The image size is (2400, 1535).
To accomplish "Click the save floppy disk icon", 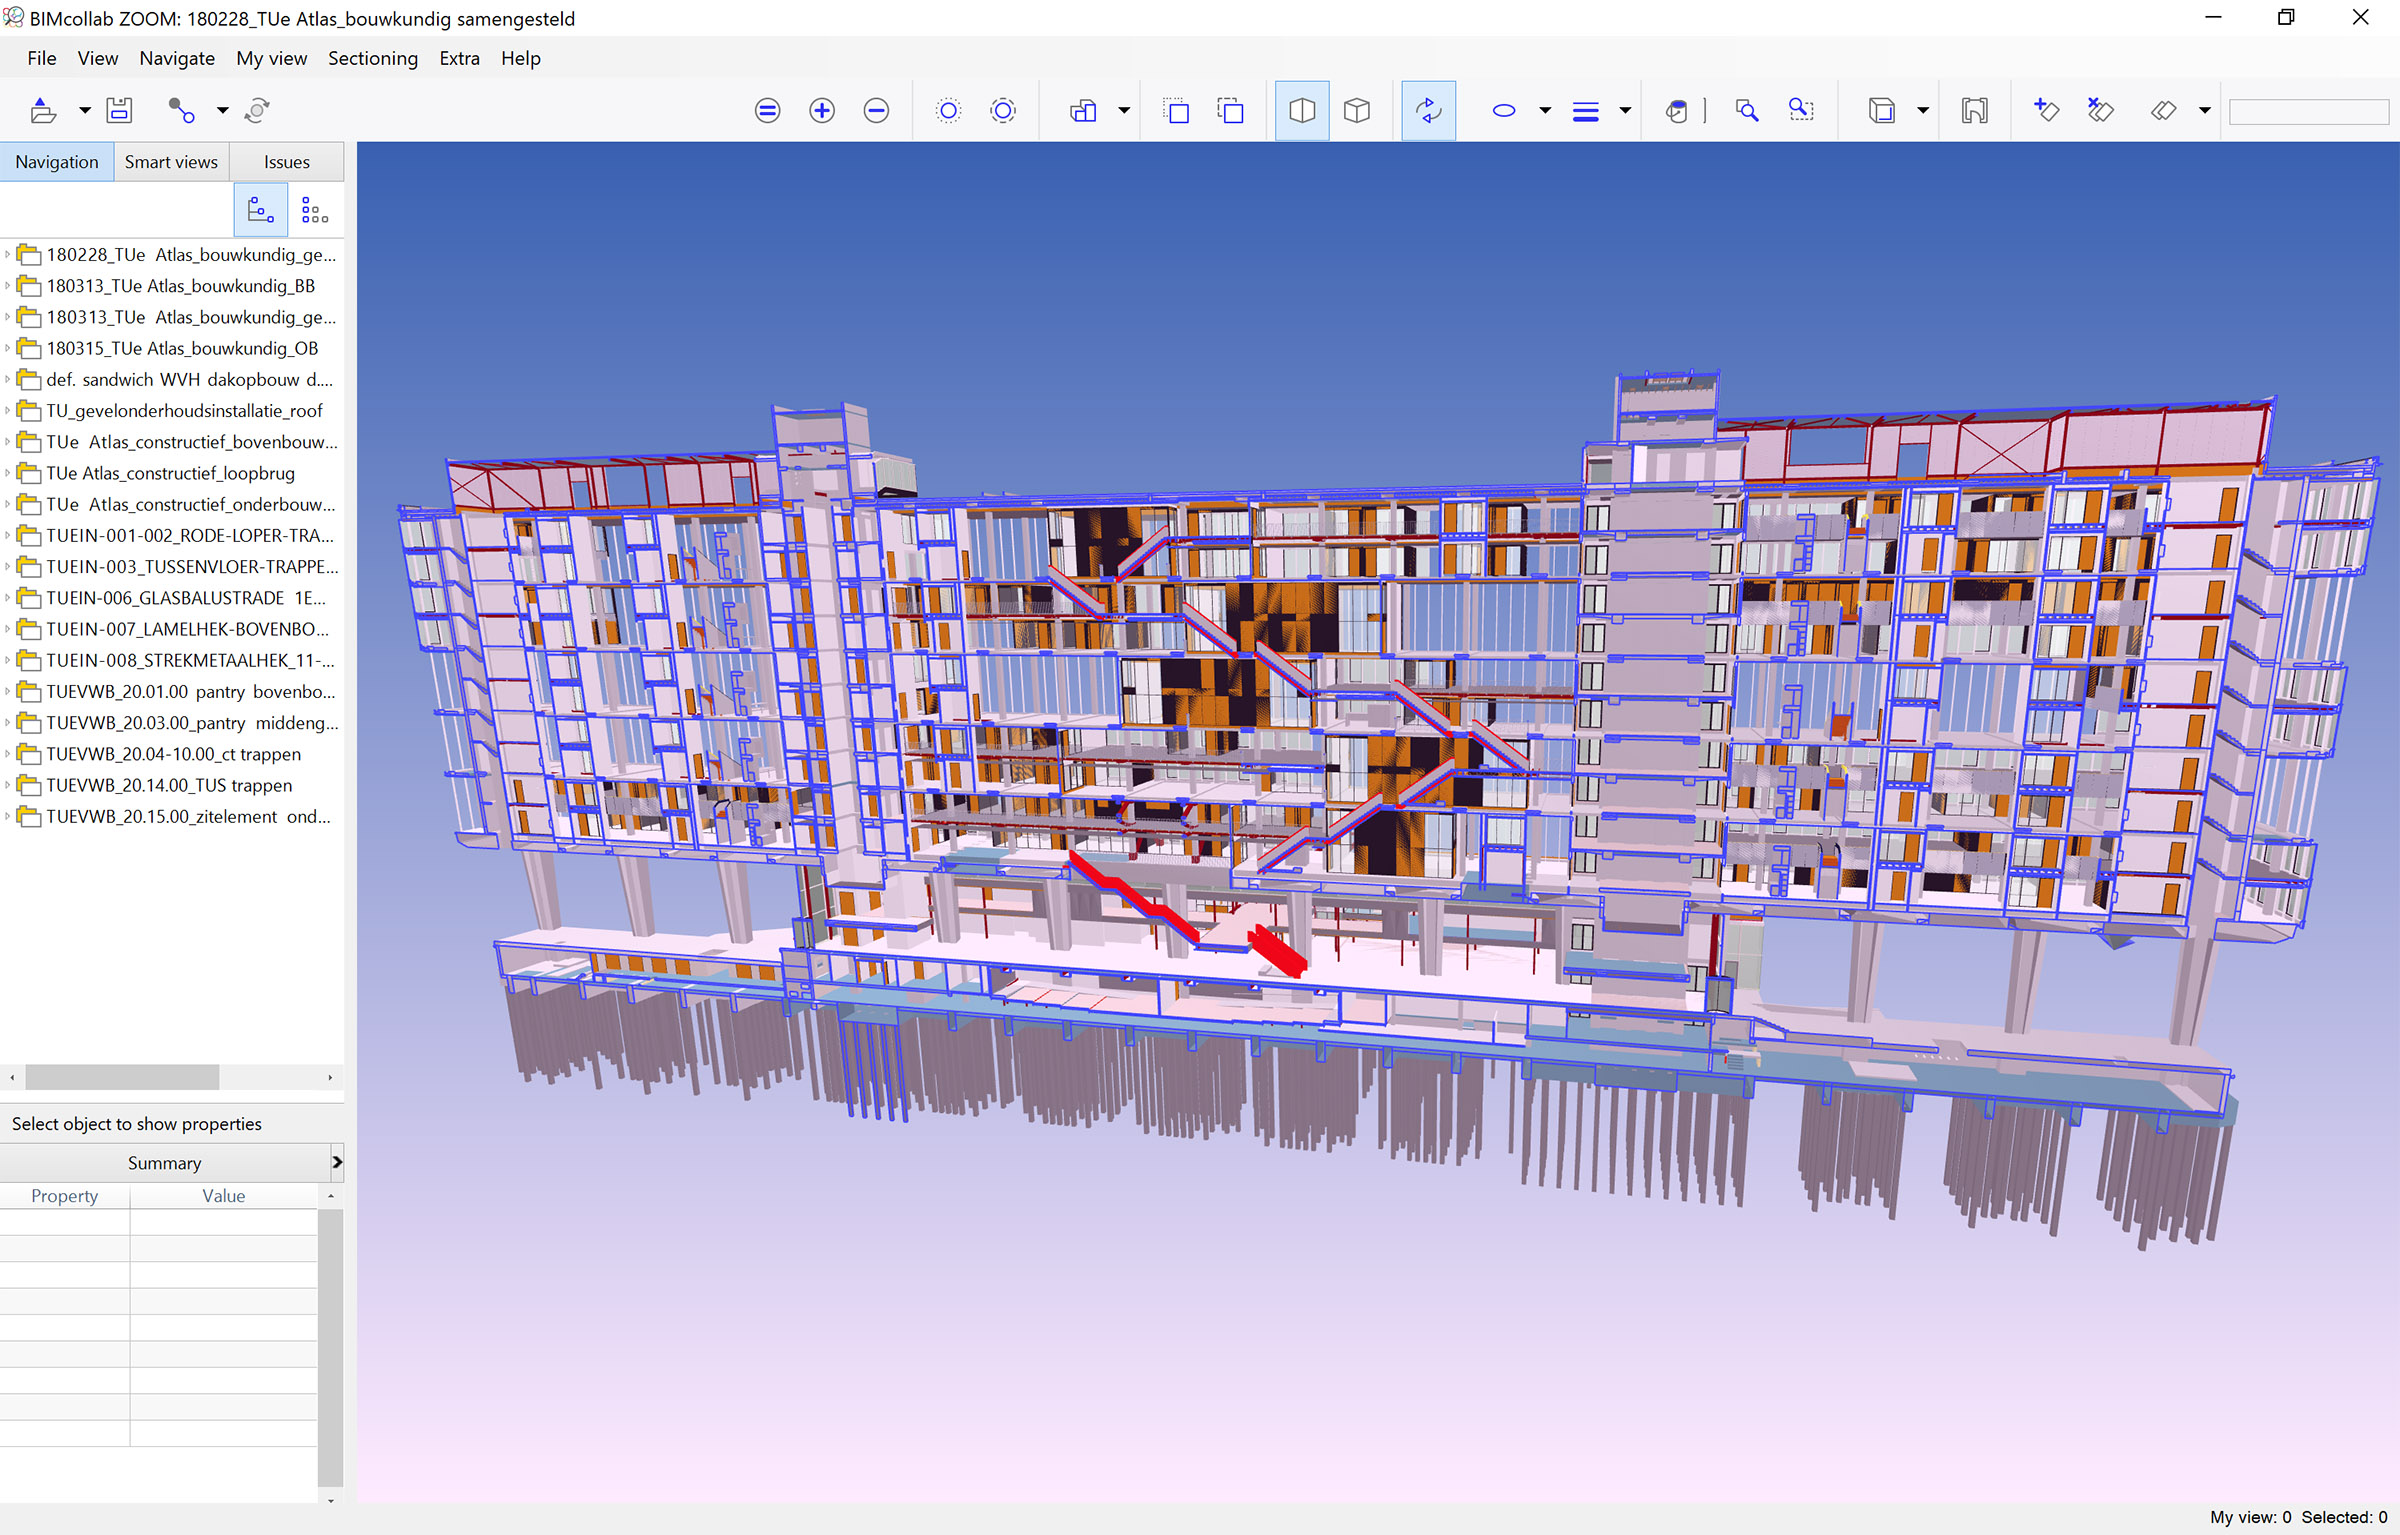I will [120, 110].
